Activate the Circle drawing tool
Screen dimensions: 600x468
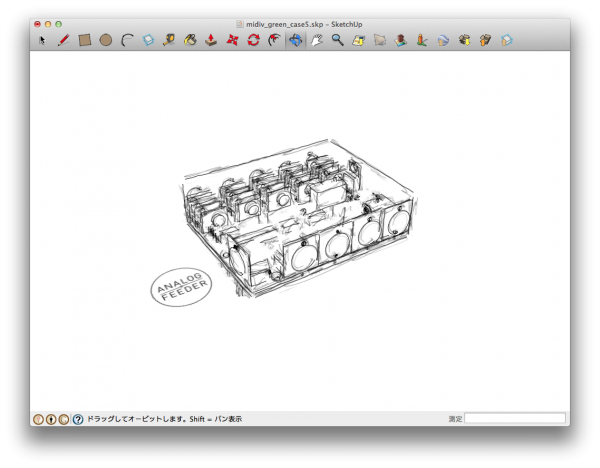click(106, 41)
